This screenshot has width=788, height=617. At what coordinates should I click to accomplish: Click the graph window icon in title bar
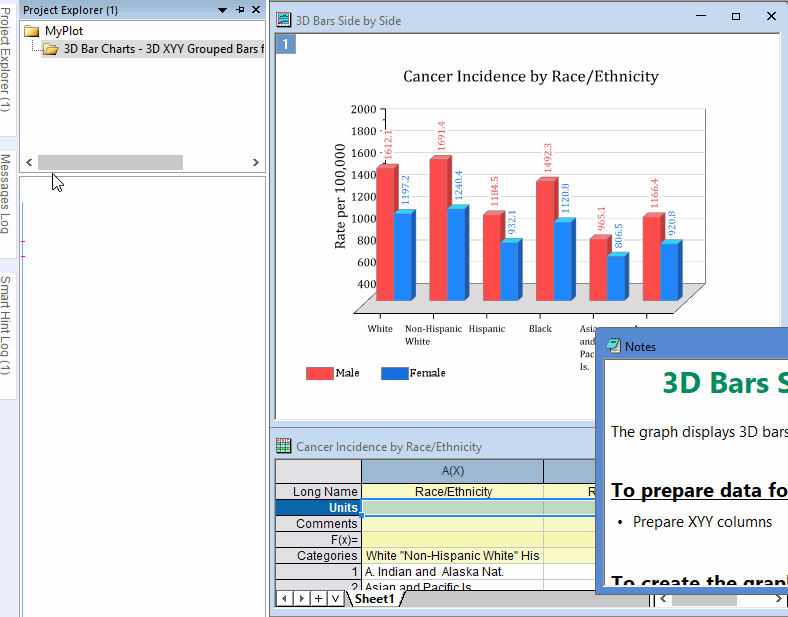point(285,20)
